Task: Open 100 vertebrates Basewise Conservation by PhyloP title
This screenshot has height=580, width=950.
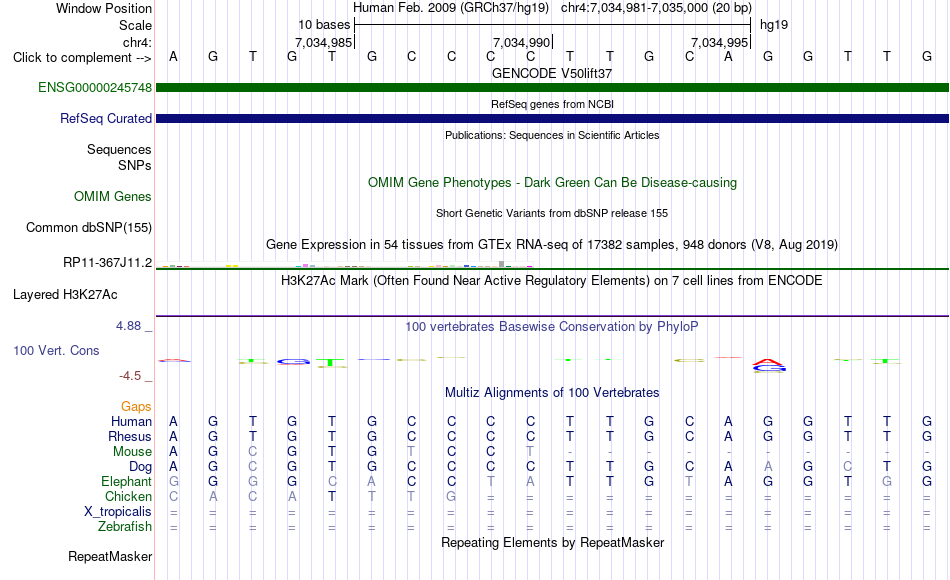Action: pos(552,327)
